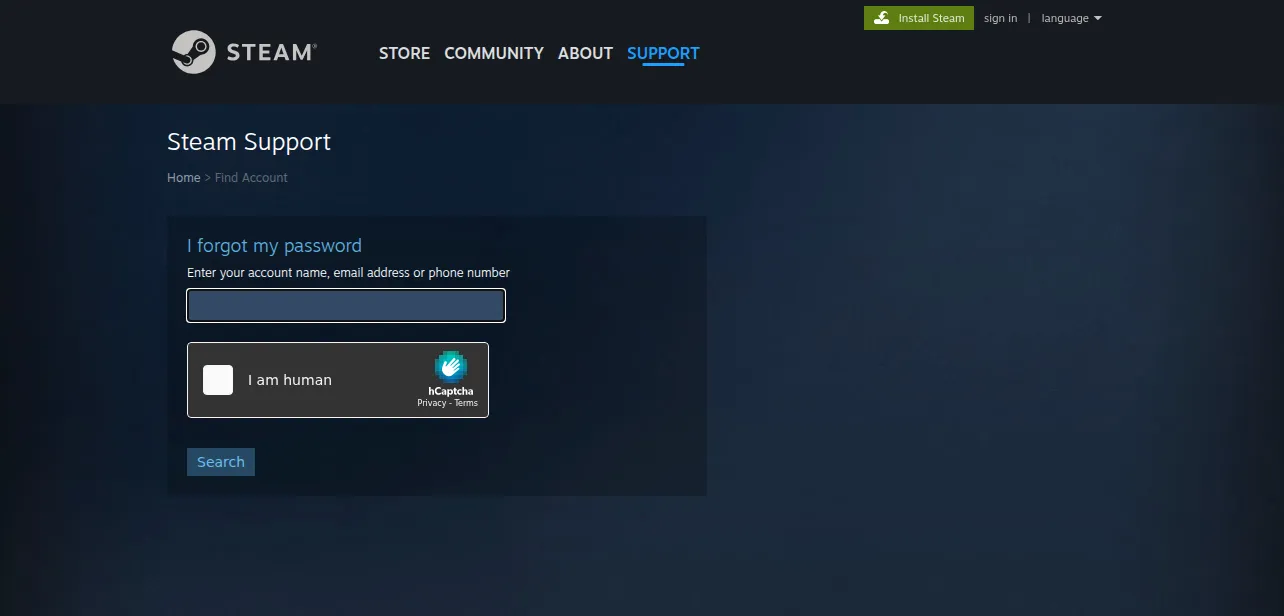Click the download icon in Install Steam
This screenshot has height=616, width=1284.
[881, 18]
